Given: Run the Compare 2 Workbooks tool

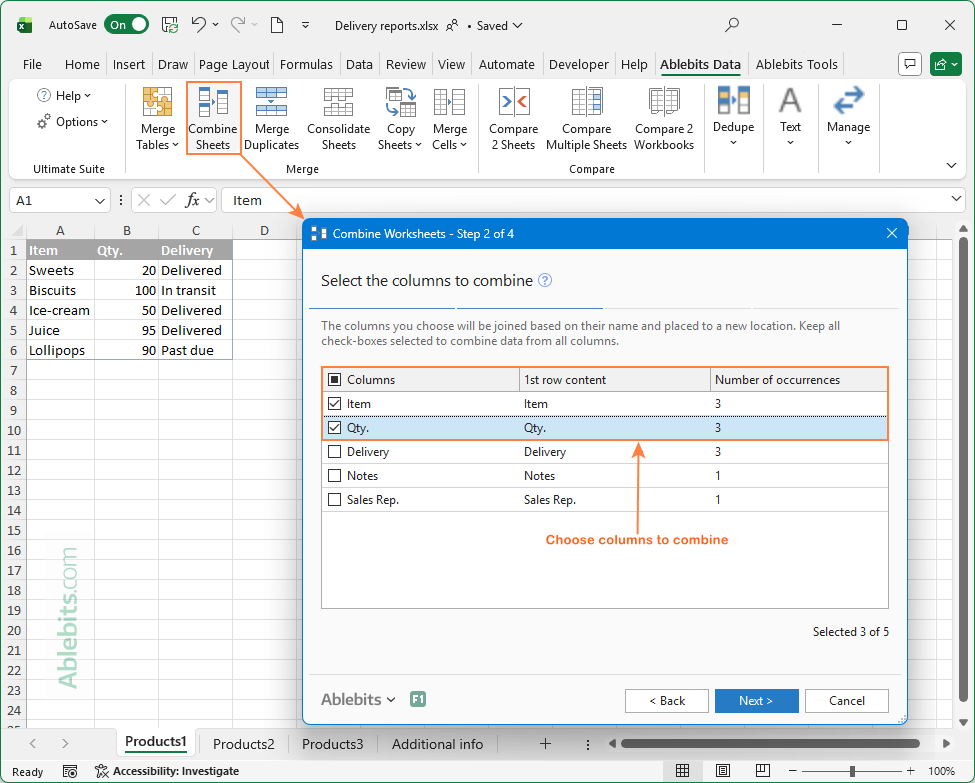Looking at the screenshot, I should coord(663,118).
